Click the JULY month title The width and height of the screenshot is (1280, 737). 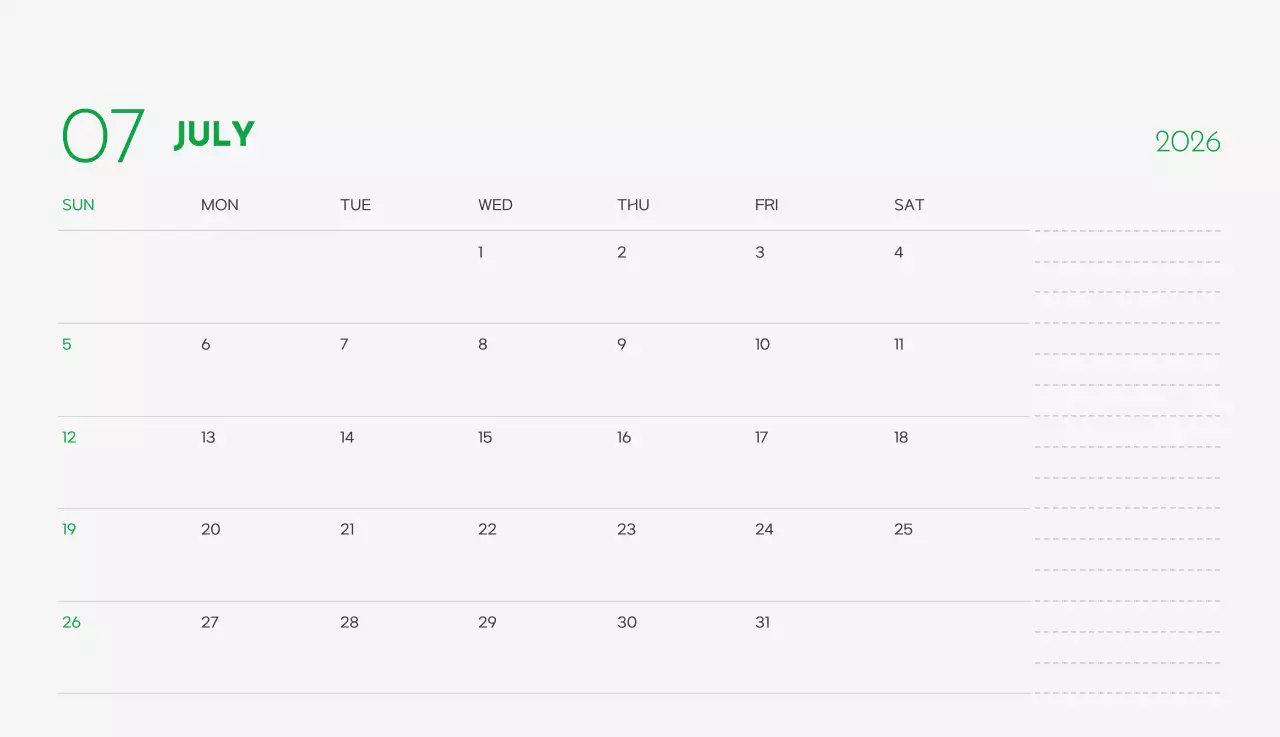(214, 134)
